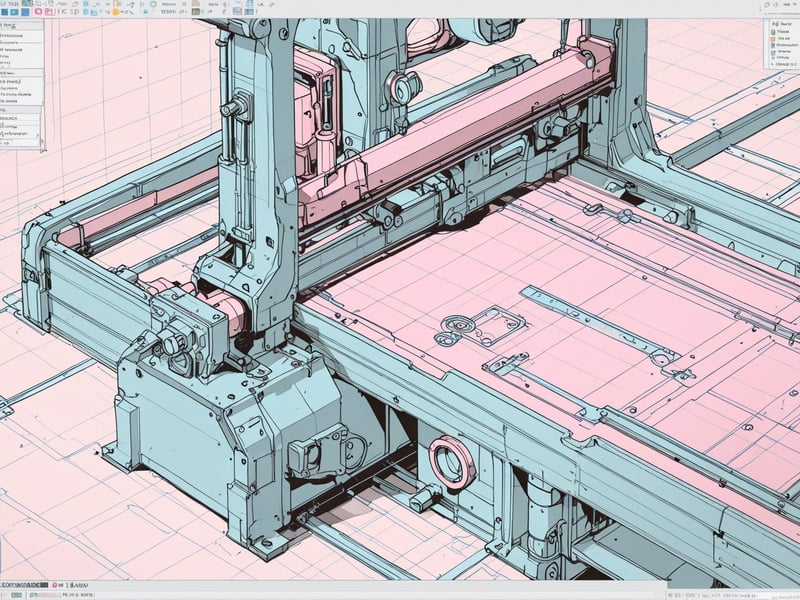Click the pink square icon beside the pink circle

click(49, 12)
